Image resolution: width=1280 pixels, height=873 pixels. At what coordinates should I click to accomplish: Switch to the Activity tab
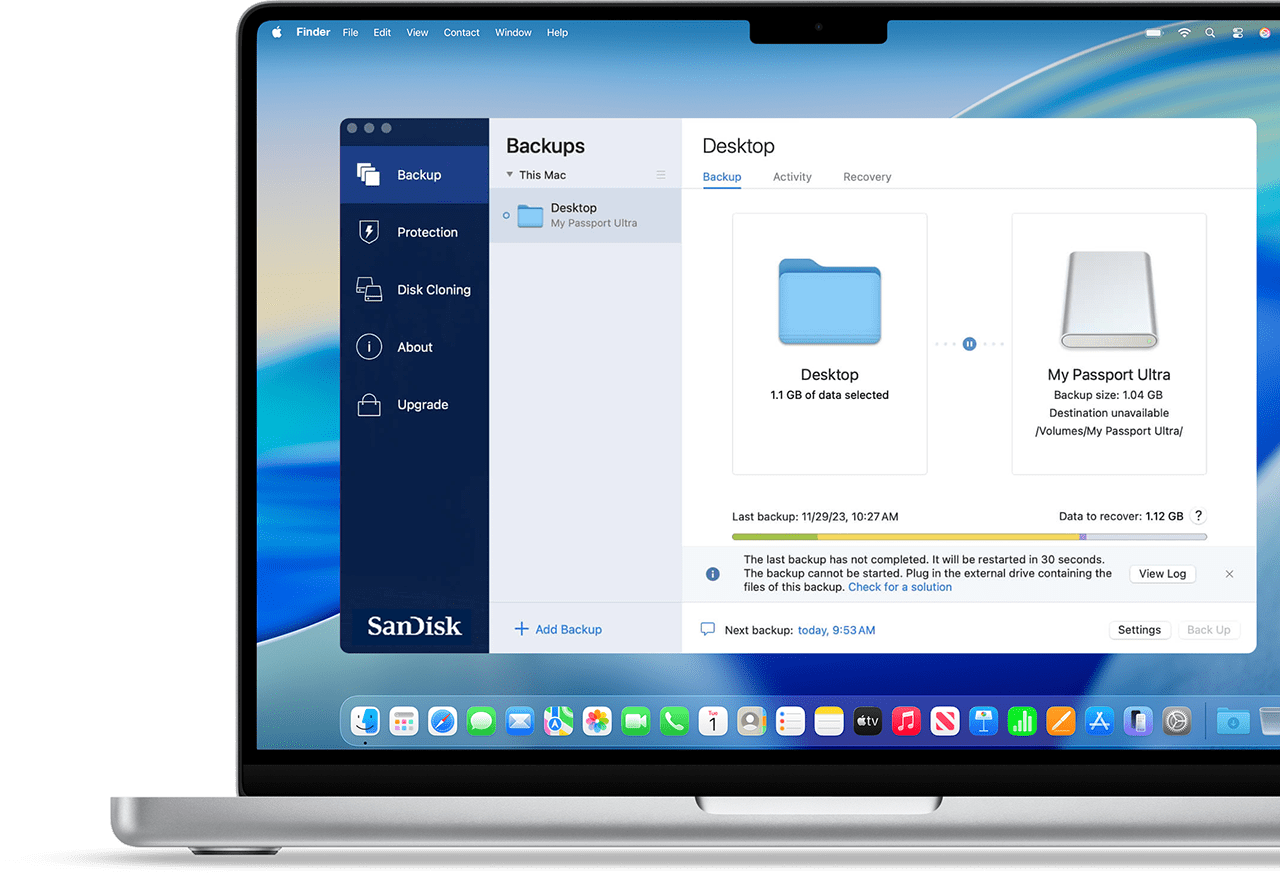point(792,177)
